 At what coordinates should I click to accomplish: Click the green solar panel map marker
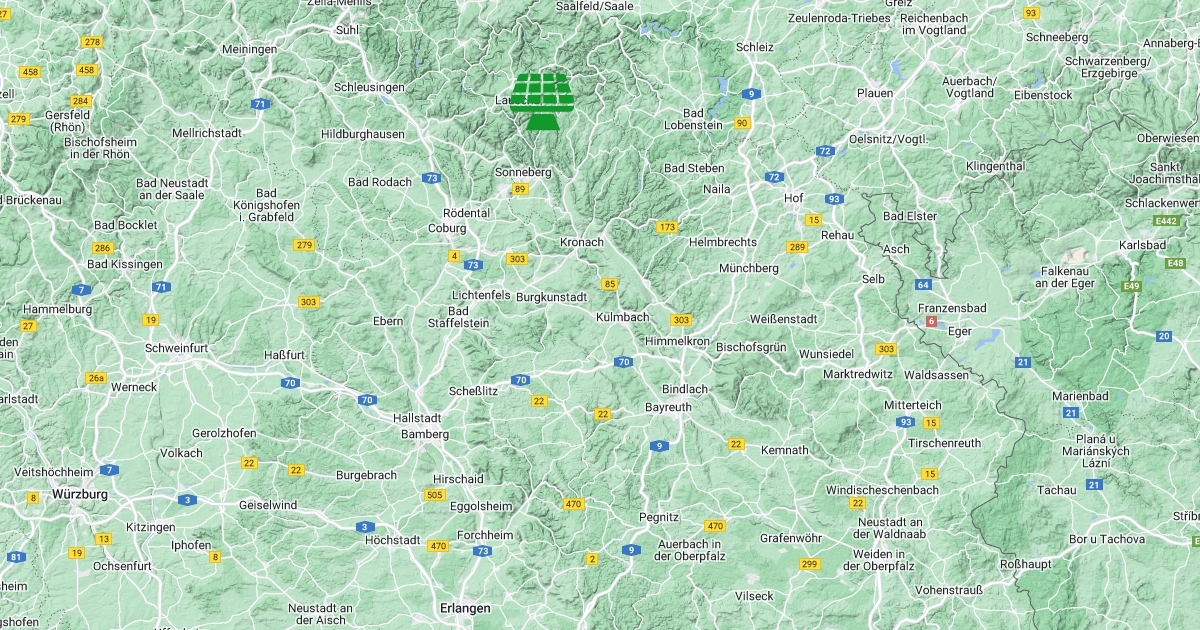[x=542, y=101]
